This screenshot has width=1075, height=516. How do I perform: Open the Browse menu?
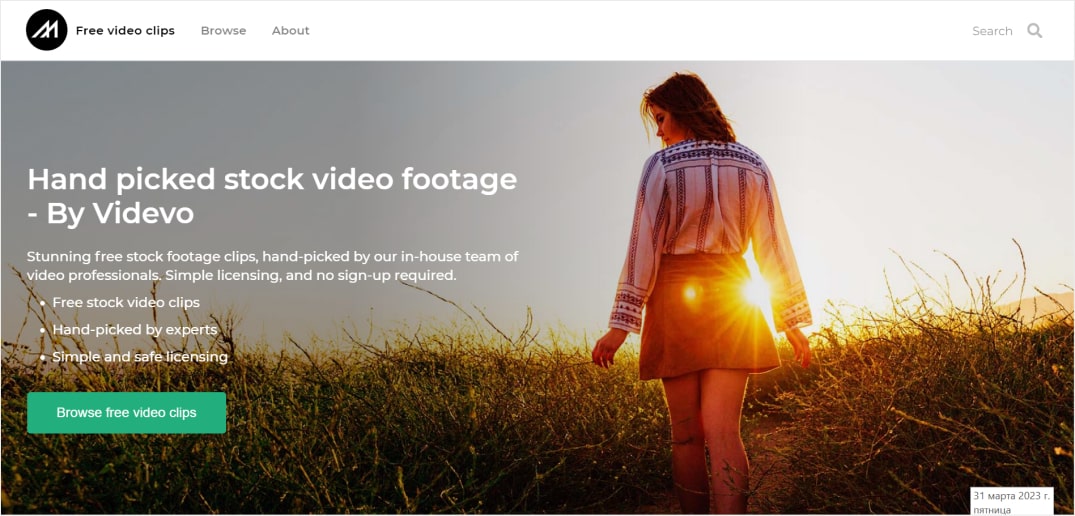coord(224,31)
